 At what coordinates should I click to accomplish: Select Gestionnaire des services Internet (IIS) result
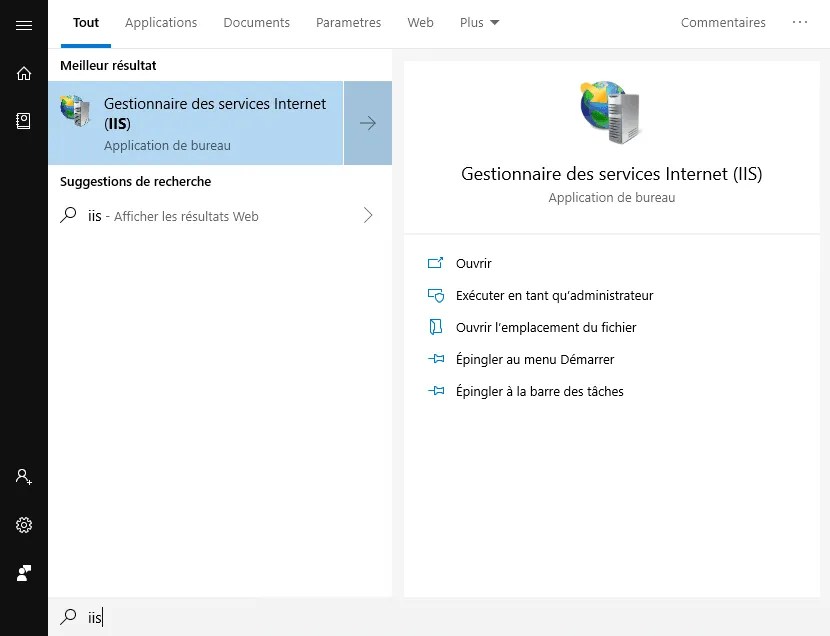pos(196,123)
